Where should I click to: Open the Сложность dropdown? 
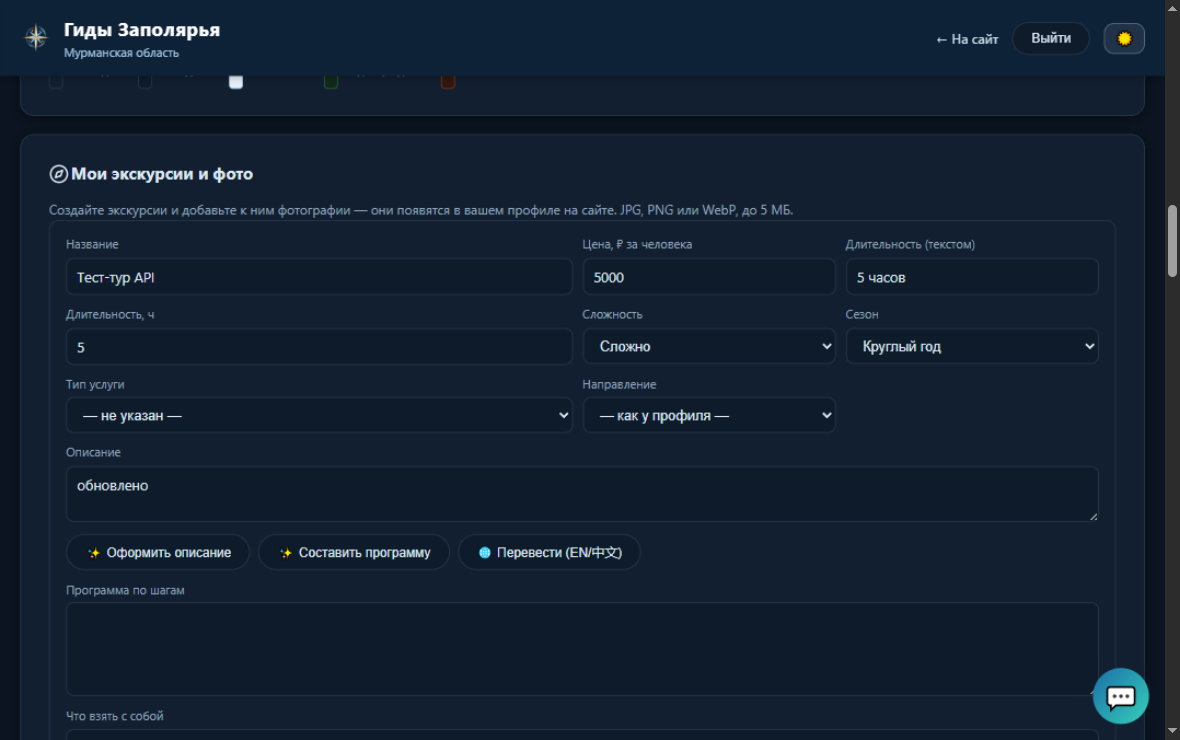(708, 346)
